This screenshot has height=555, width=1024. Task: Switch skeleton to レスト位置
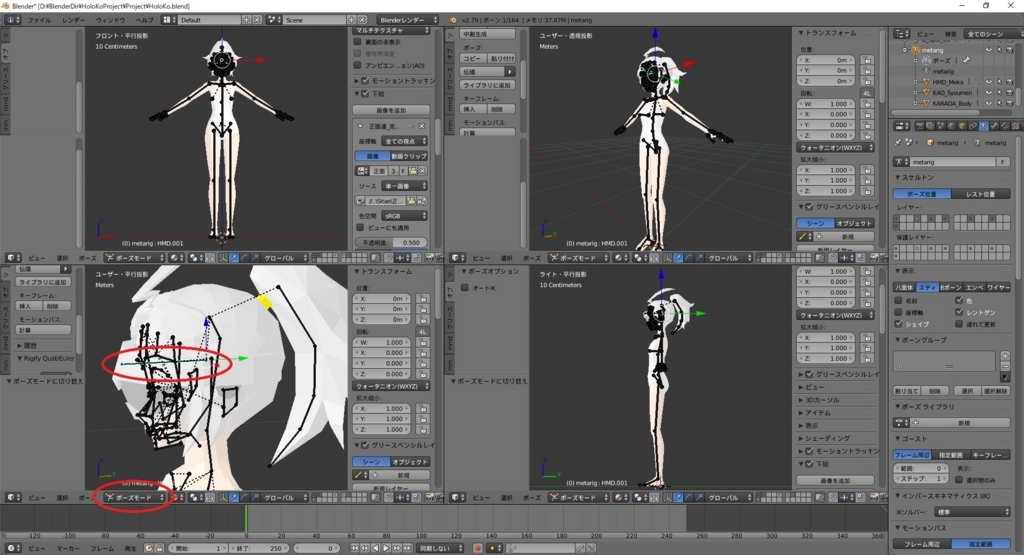point(980,194)
